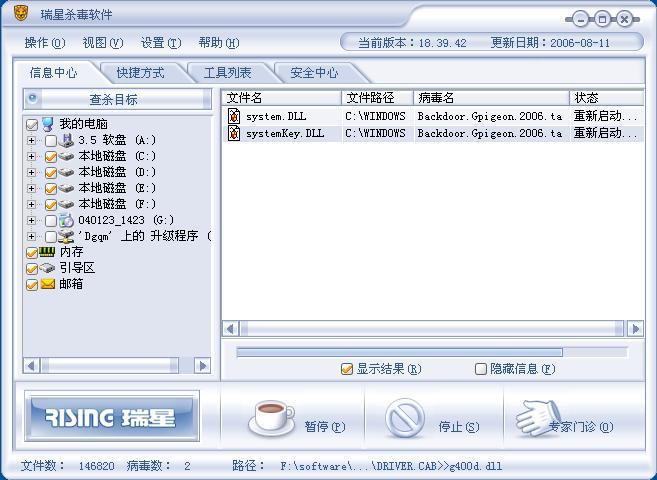Uncheck the 引导区 boot sector checkbox
The height and width of the screenshot is (480, 657).
[x=32, y=268]
